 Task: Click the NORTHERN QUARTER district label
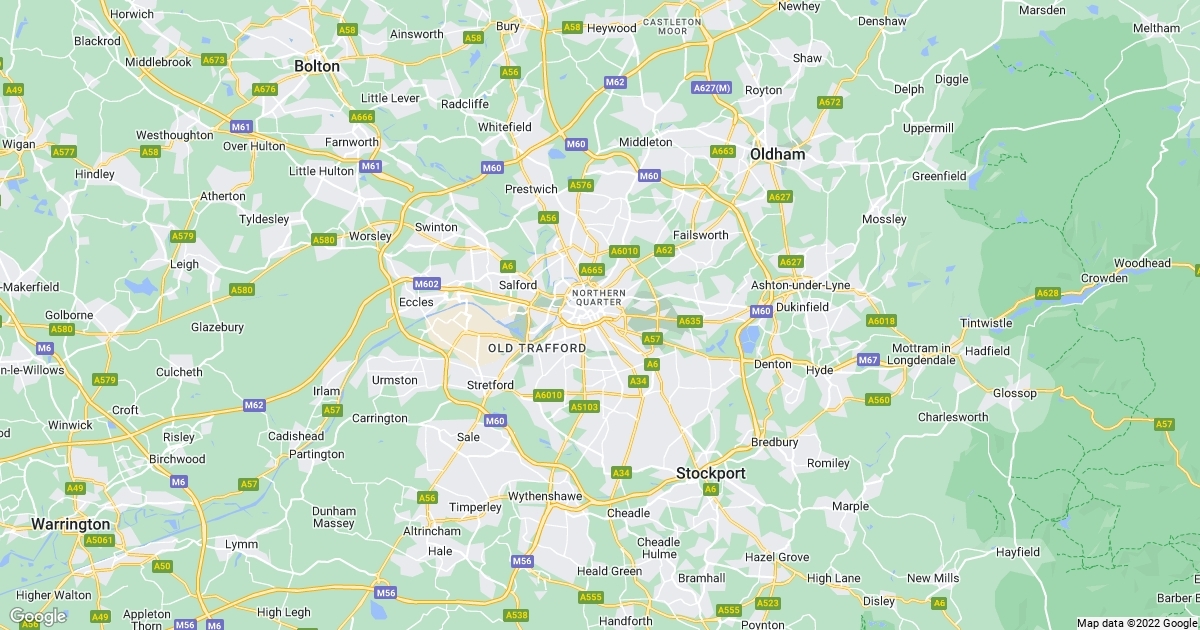click(x=598, y=297)
